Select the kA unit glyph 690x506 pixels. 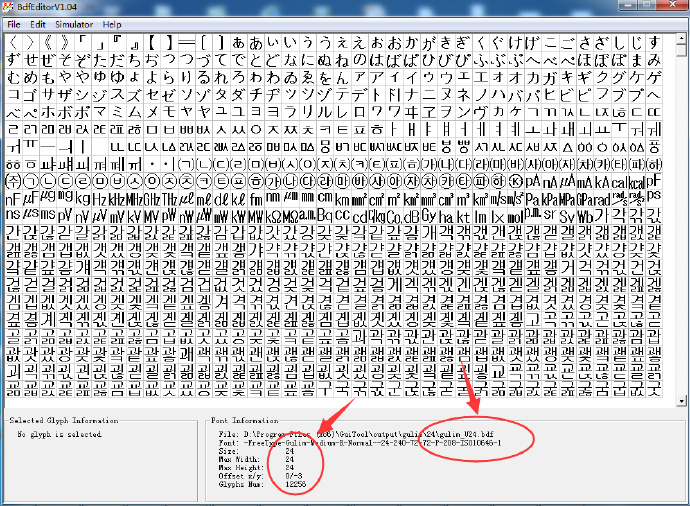click(601, 182)
